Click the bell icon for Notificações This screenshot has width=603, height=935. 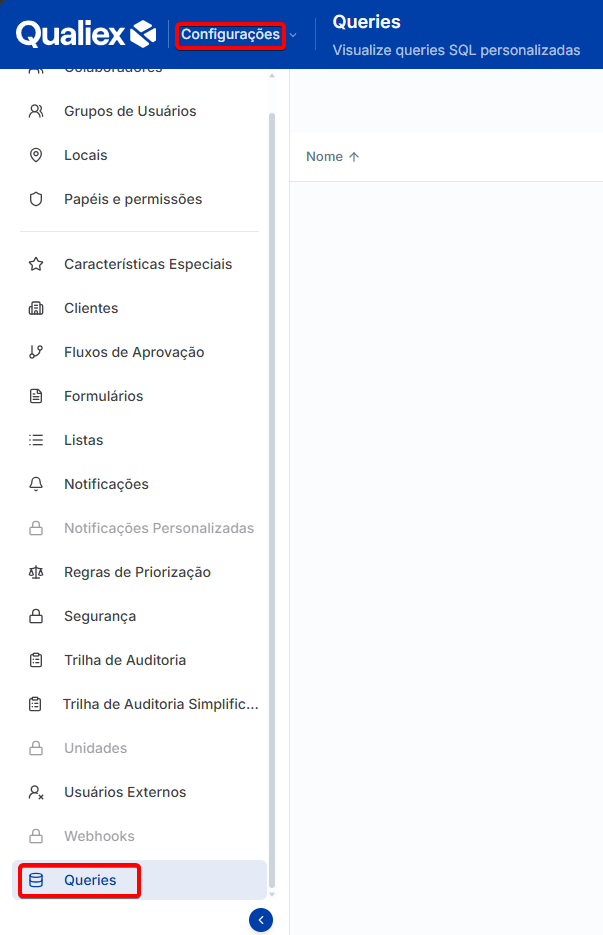tap(36, 484)
